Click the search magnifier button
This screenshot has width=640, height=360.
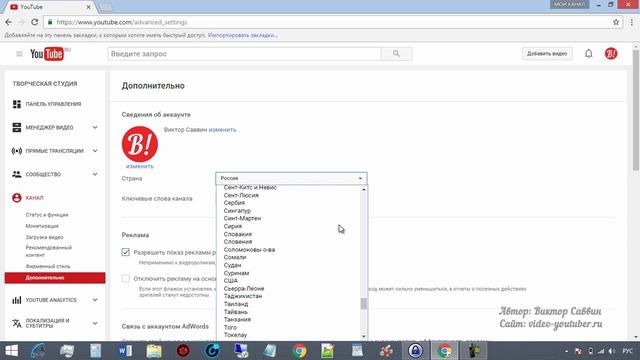[396, 54]
